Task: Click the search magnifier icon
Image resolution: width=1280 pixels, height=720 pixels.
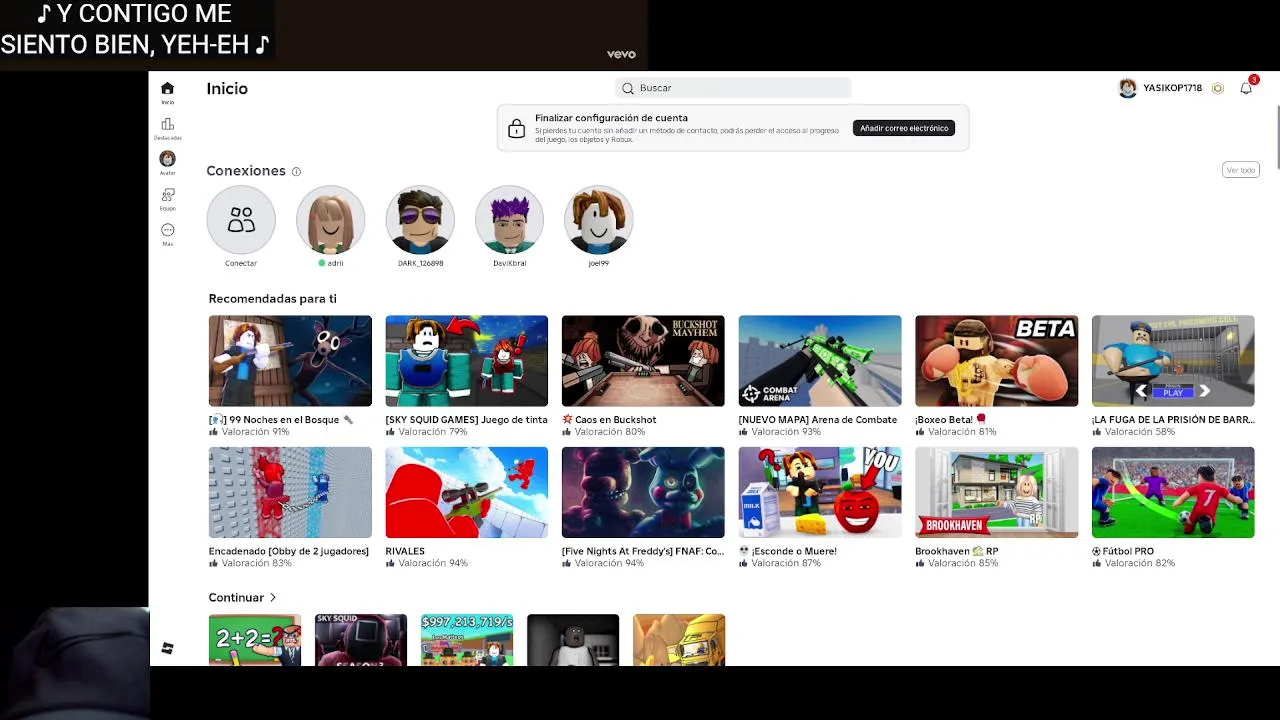Action: pyautogui.click(x=628, y=88)
